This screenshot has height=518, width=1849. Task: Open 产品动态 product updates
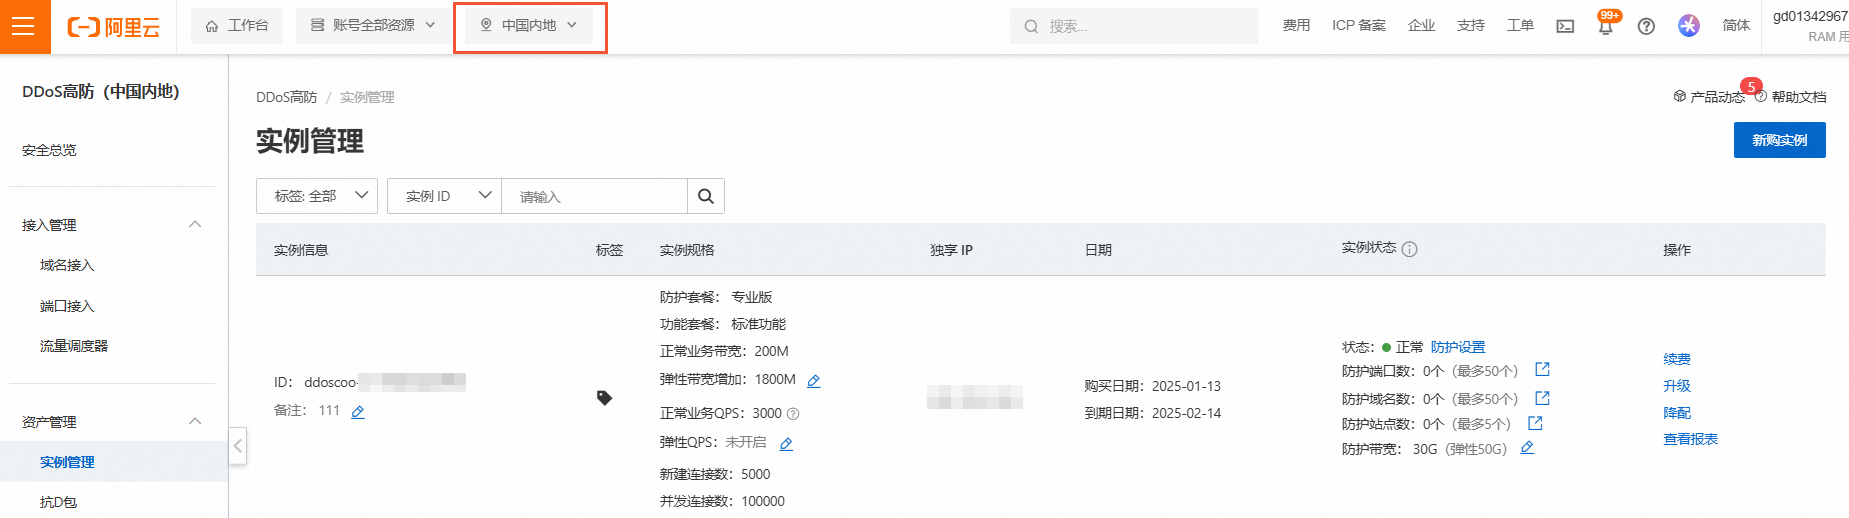[1709, 97]
